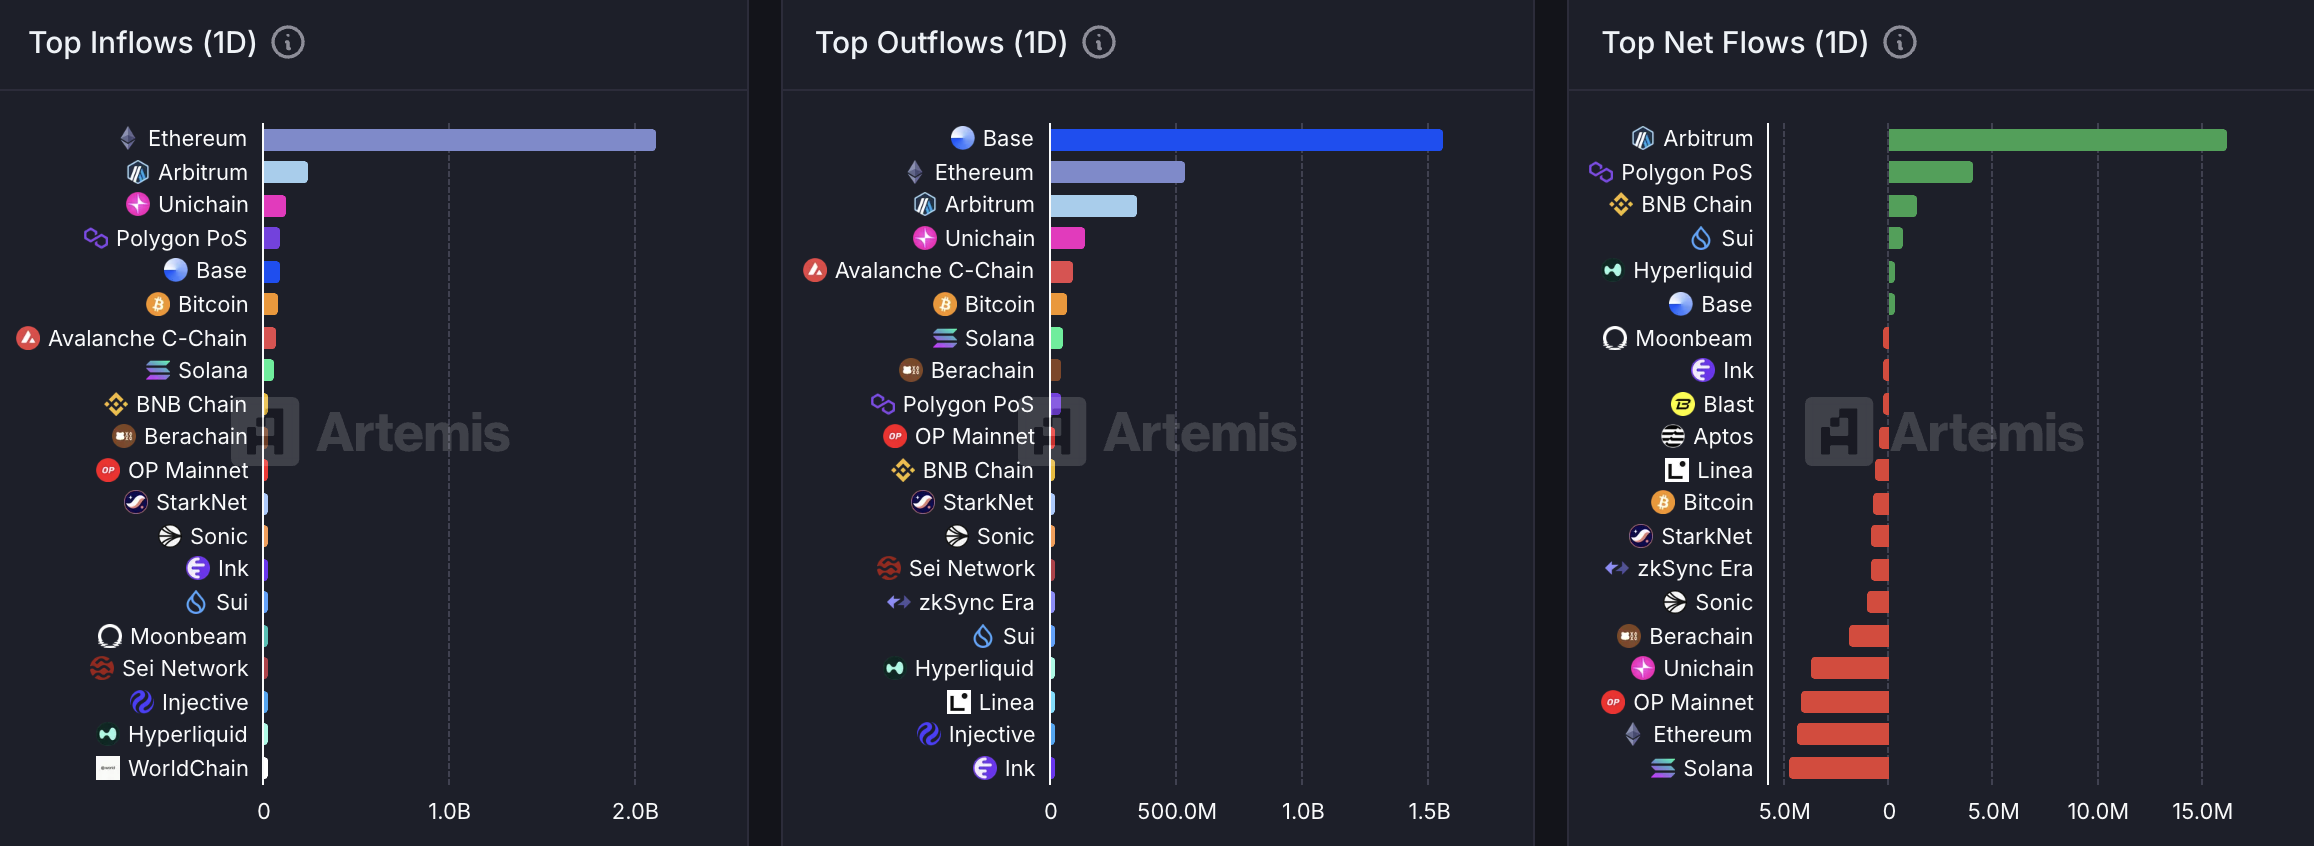Click the Moonbeam logo in Top Inflows
The height and width of the screenshot is (846, 2314).
110,636
